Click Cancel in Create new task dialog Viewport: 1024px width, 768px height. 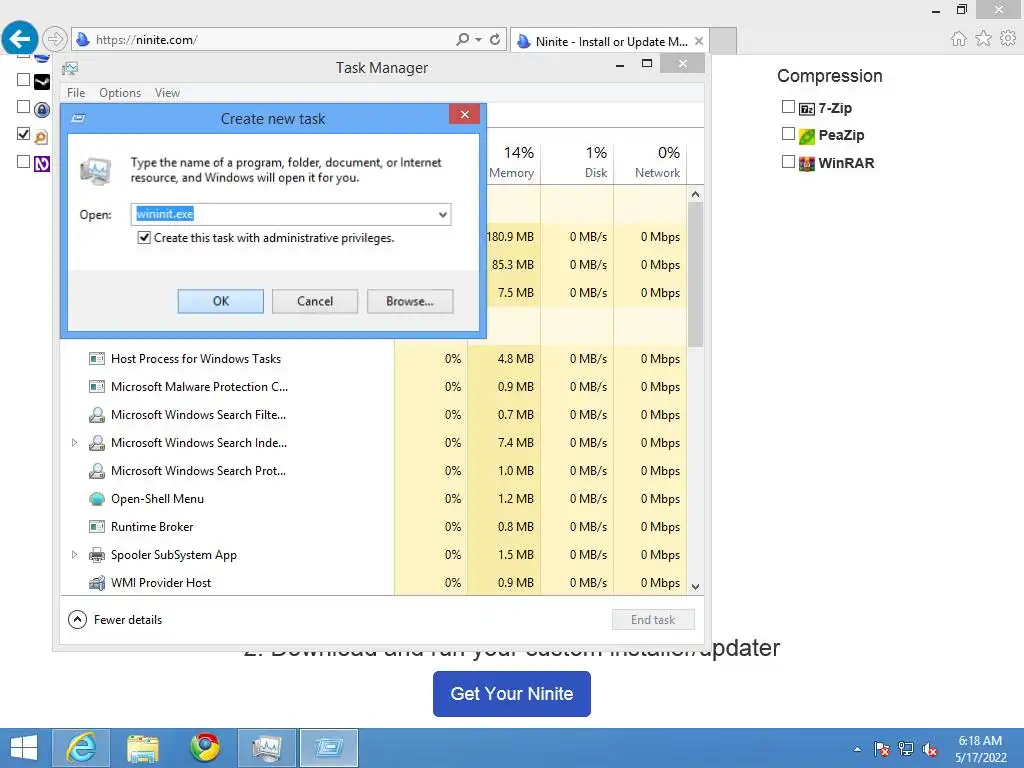coord(315,301)
